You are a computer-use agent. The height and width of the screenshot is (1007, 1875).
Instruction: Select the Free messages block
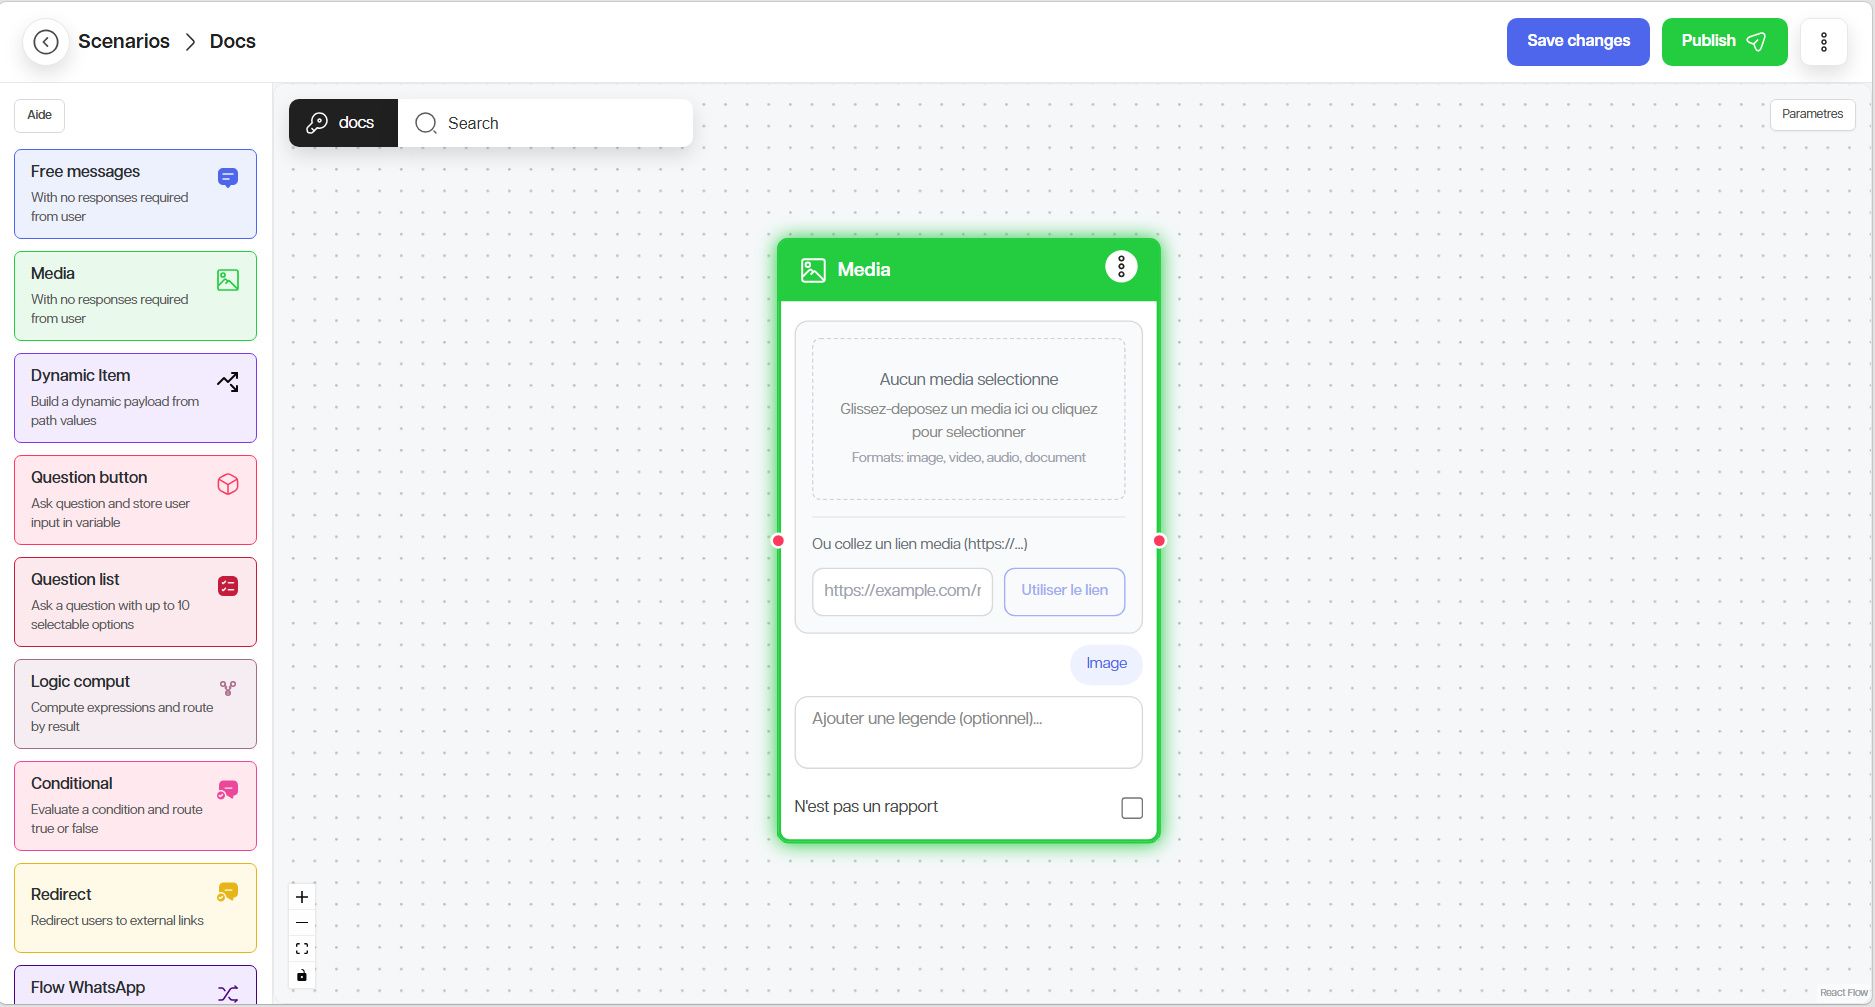(x=135, y=194)
